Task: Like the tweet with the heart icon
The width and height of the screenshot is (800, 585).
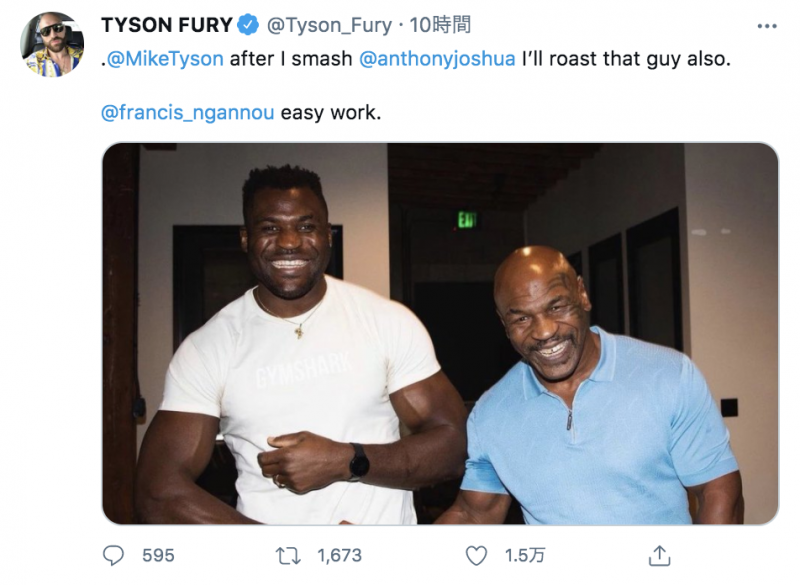Action: click(x=477, y=555)
